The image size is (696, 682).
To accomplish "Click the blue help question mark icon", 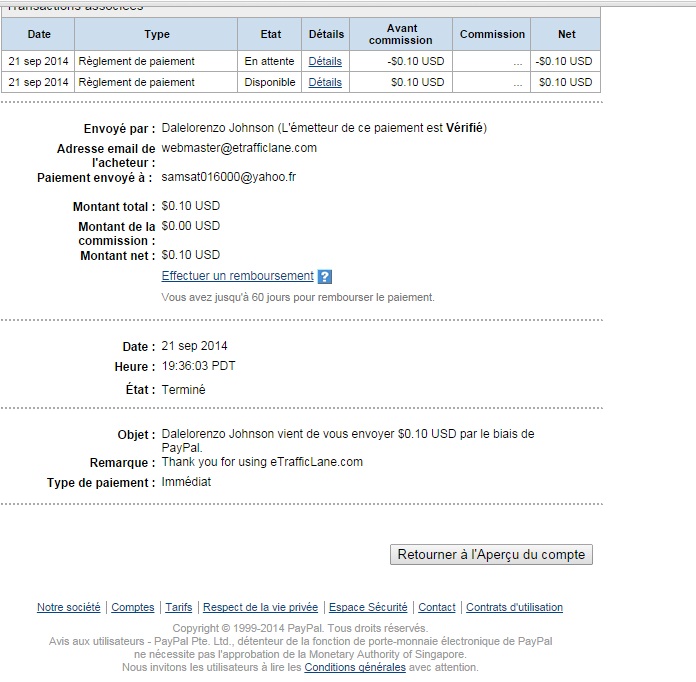I will (x=325, y=277).
